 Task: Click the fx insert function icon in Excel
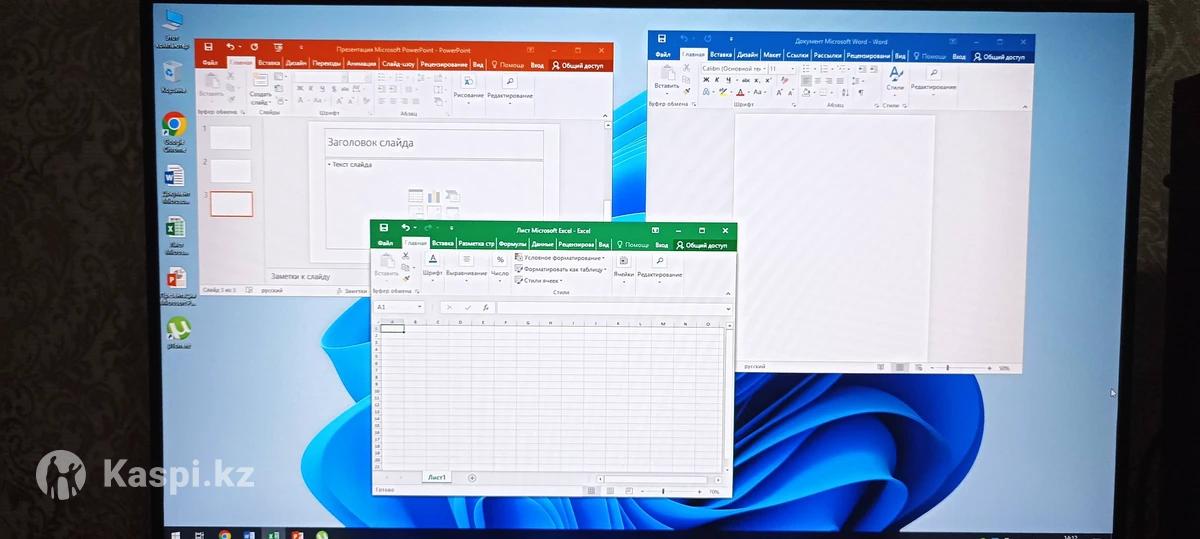click(485, 308)
